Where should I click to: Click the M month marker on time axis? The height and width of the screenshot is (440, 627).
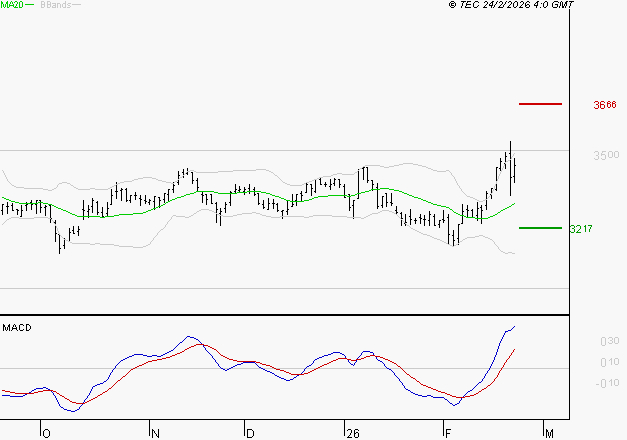coord(549,434)
